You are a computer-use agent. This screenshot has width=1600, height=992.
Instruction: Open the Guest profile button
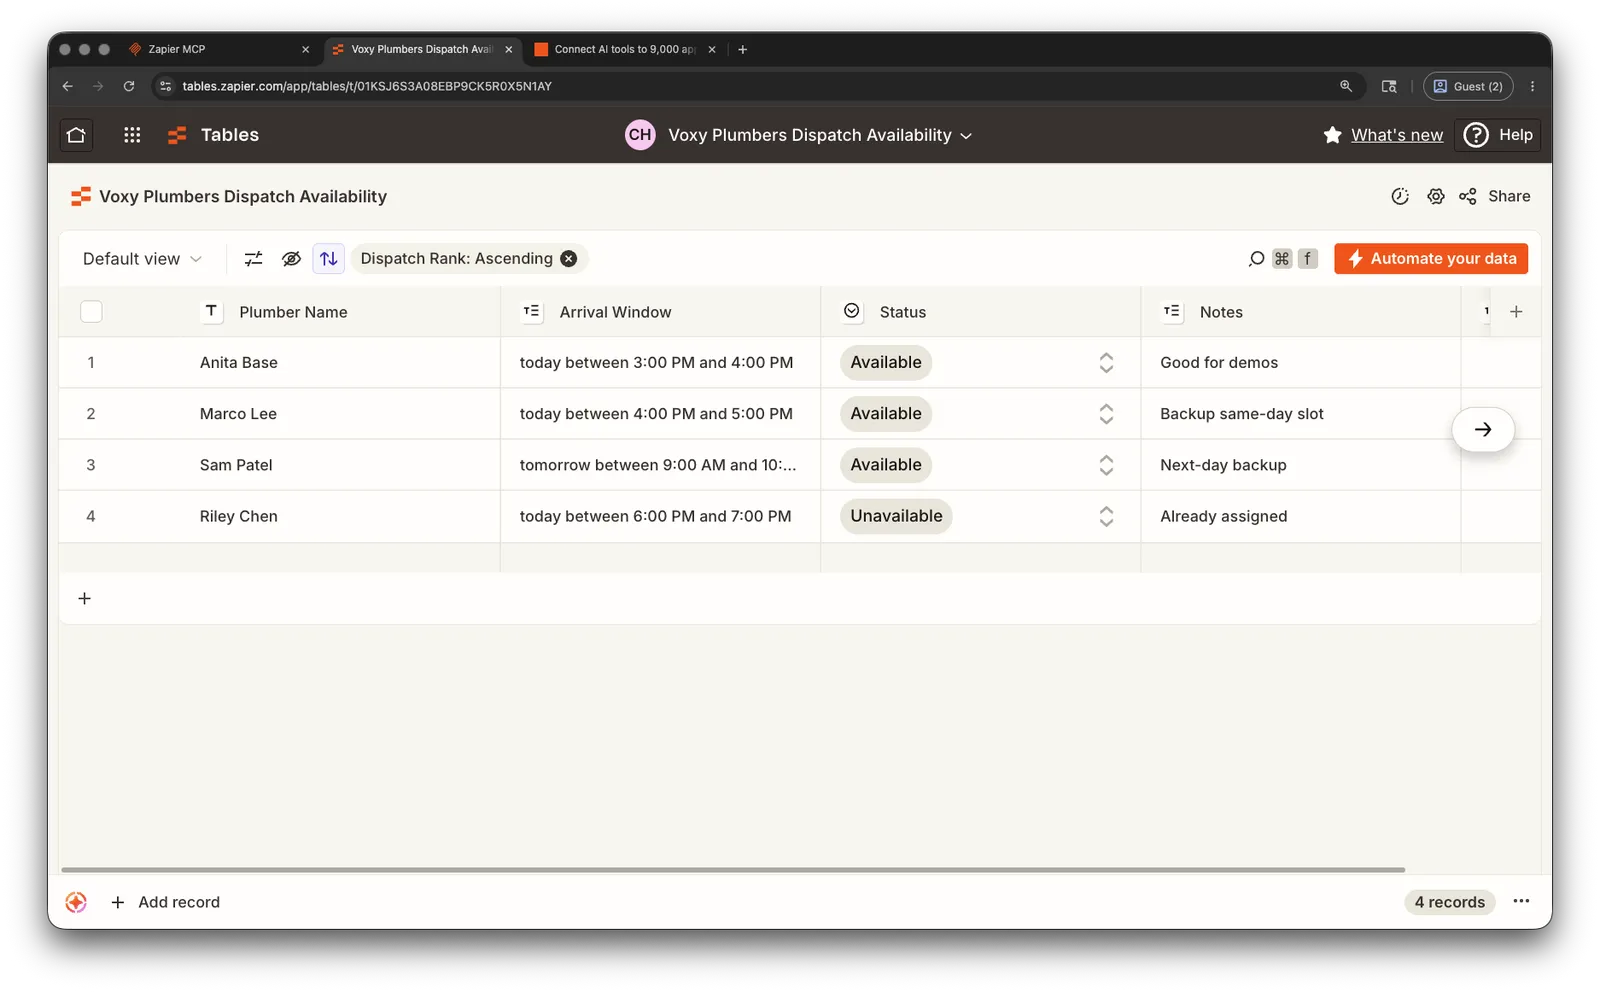(1468, 86)
